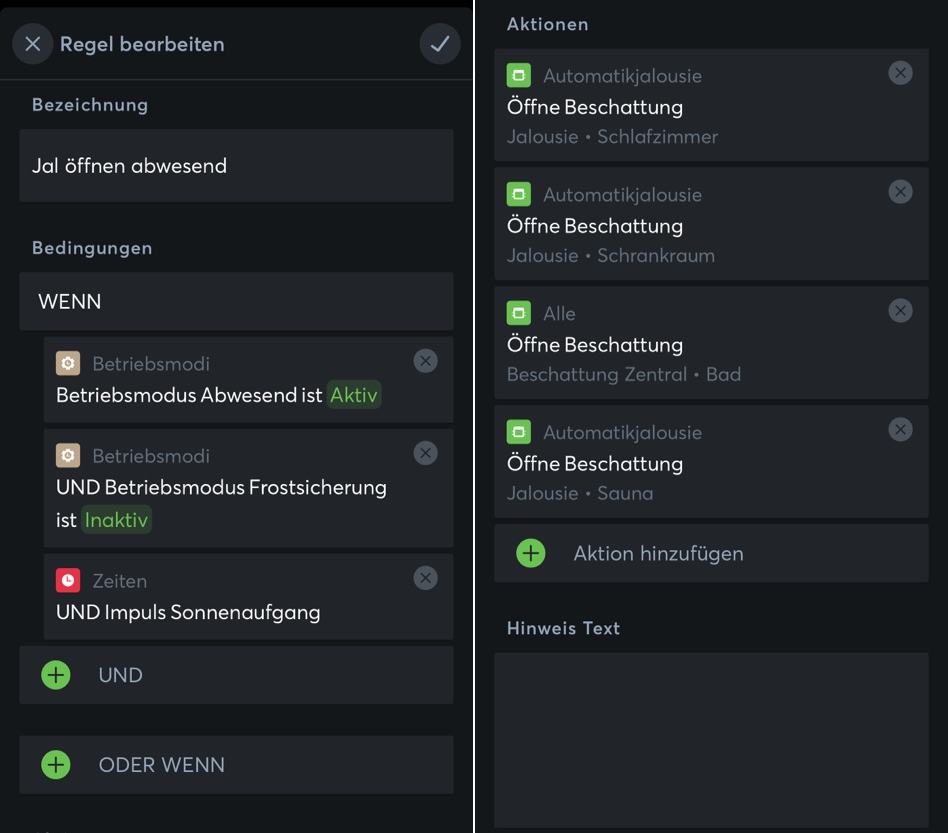Screen dimensions: 948x833
Task: Click into the Hinweis Text area
Action: coord(711,740)
